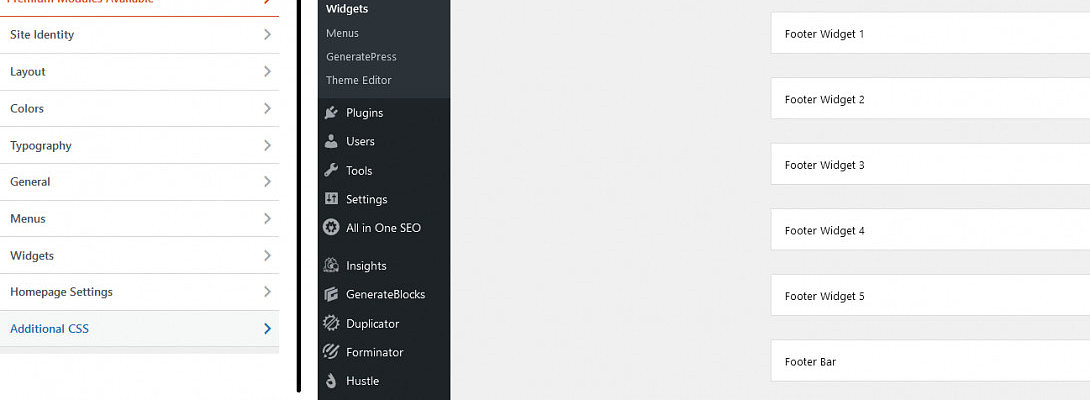Screen dimensions: 1090x400
Task: Expand the Colors customizer section
Action: [x=140, y=109]
